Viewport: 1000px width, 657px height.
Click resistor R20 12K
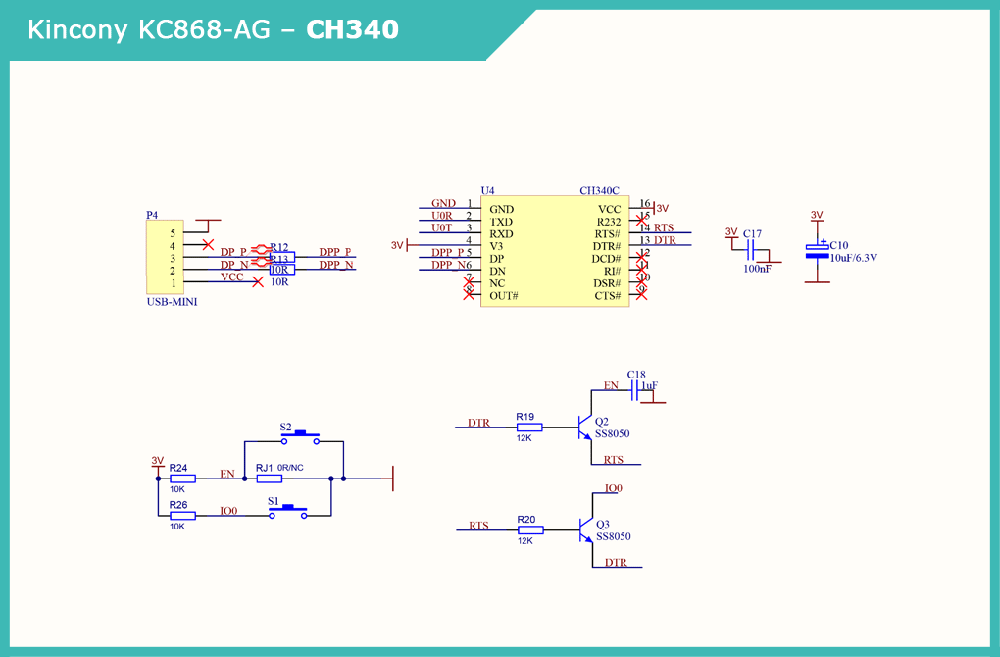(x=530, y=530)
